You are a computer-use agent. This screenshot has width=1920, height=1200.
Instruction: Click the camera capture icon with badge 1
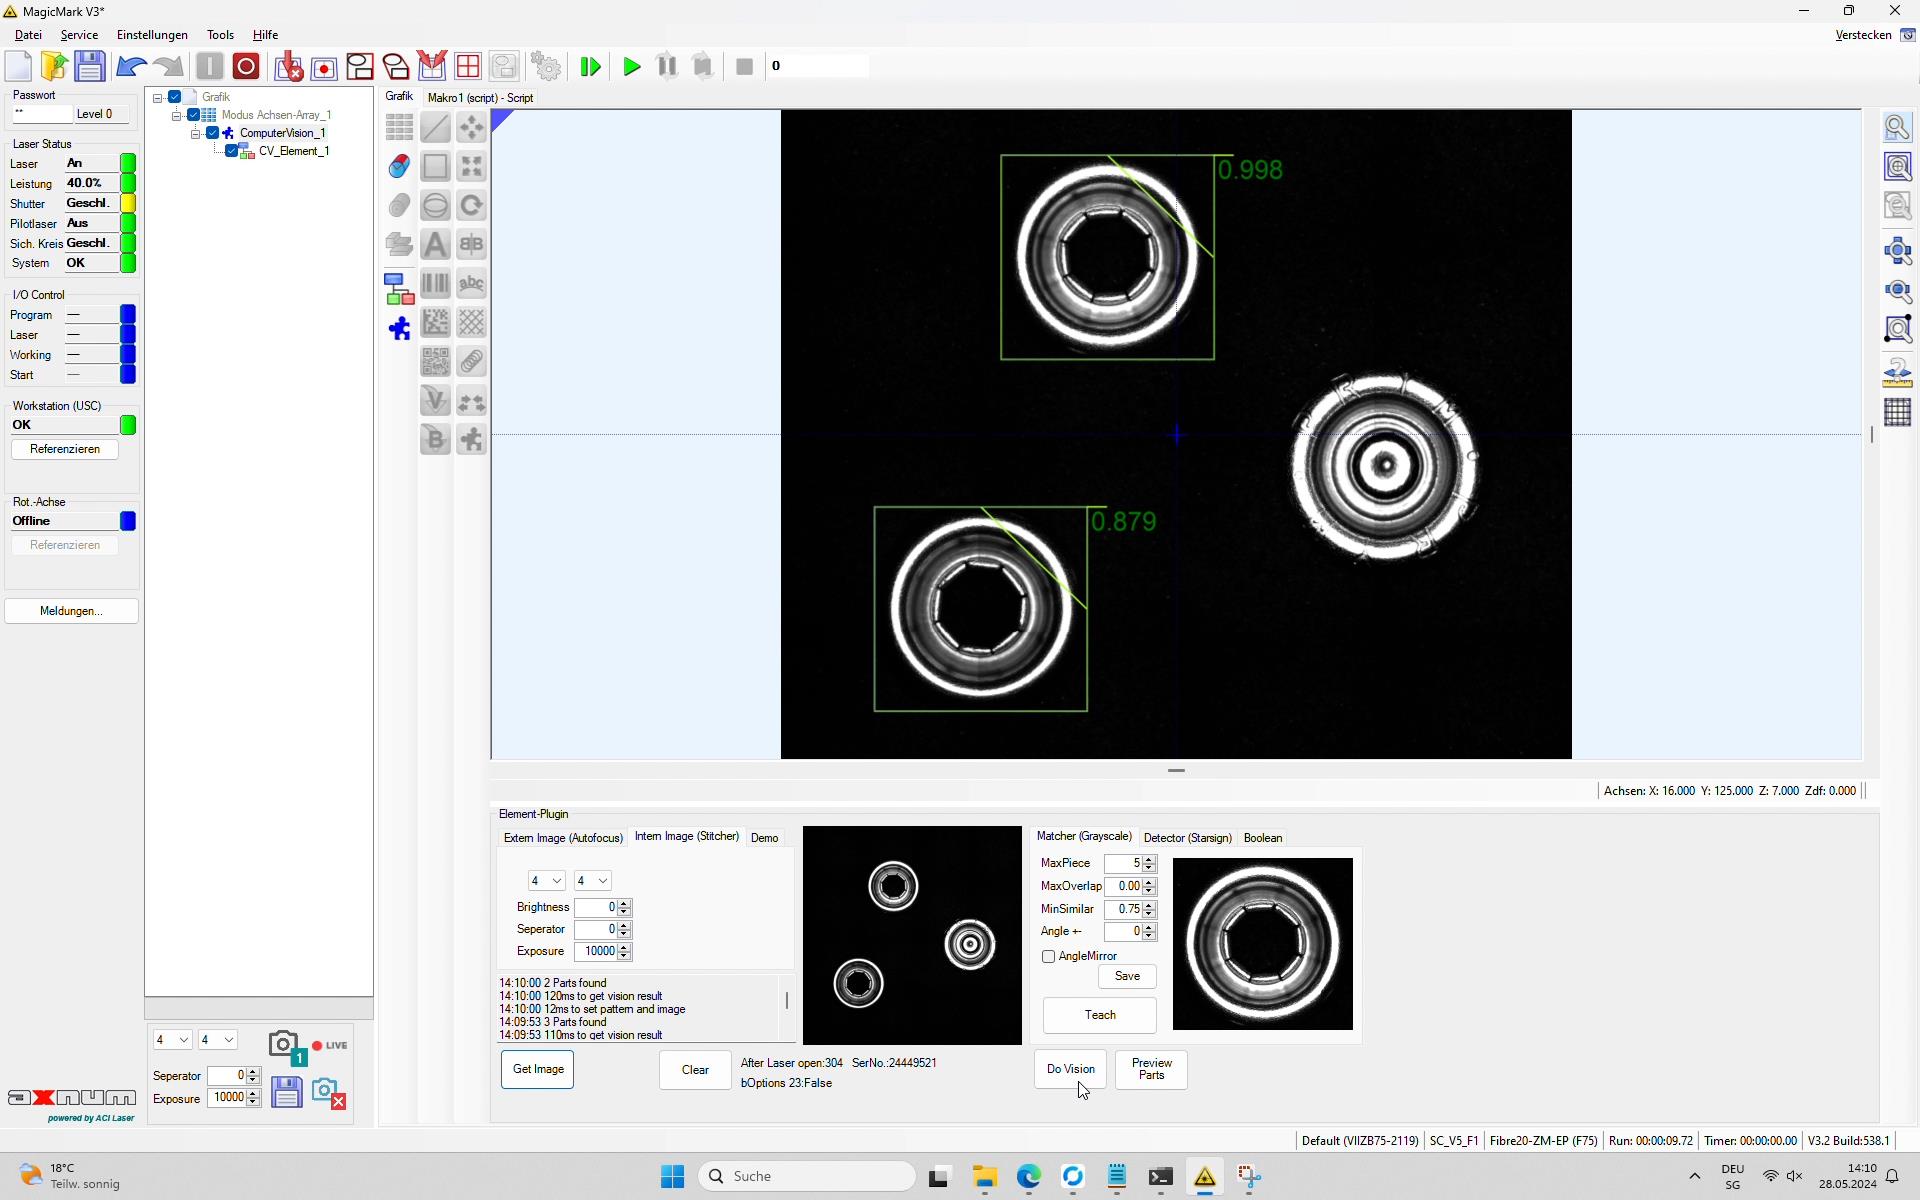point(285,1046)
